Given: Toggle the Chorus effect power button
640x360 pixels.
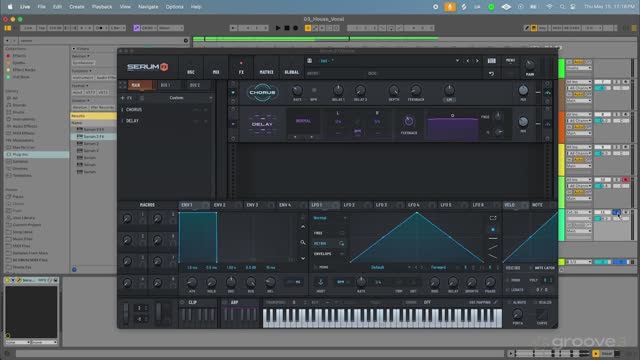Looking at the screenshot, I should click(233, 93).
